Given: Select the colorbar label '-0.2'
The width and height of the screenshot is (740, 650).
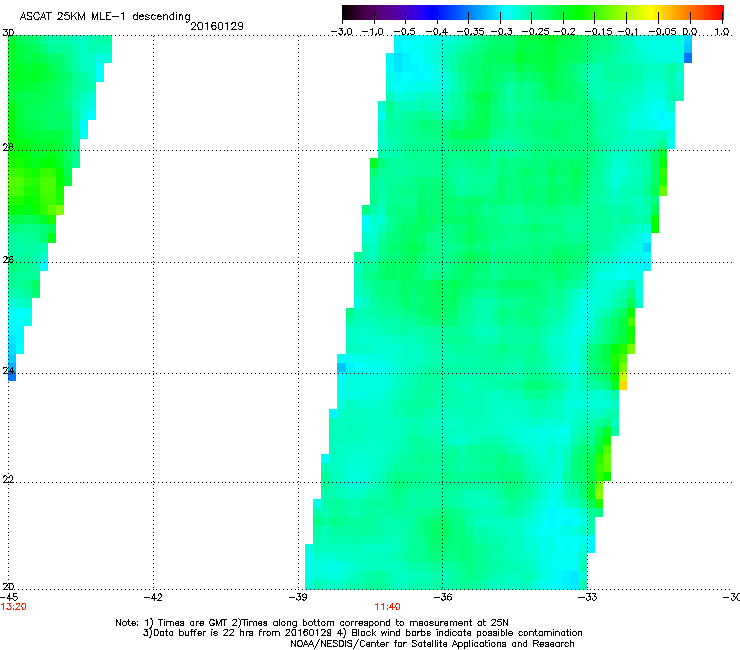Looking at the screenshot, I should (x=564, y=32).
